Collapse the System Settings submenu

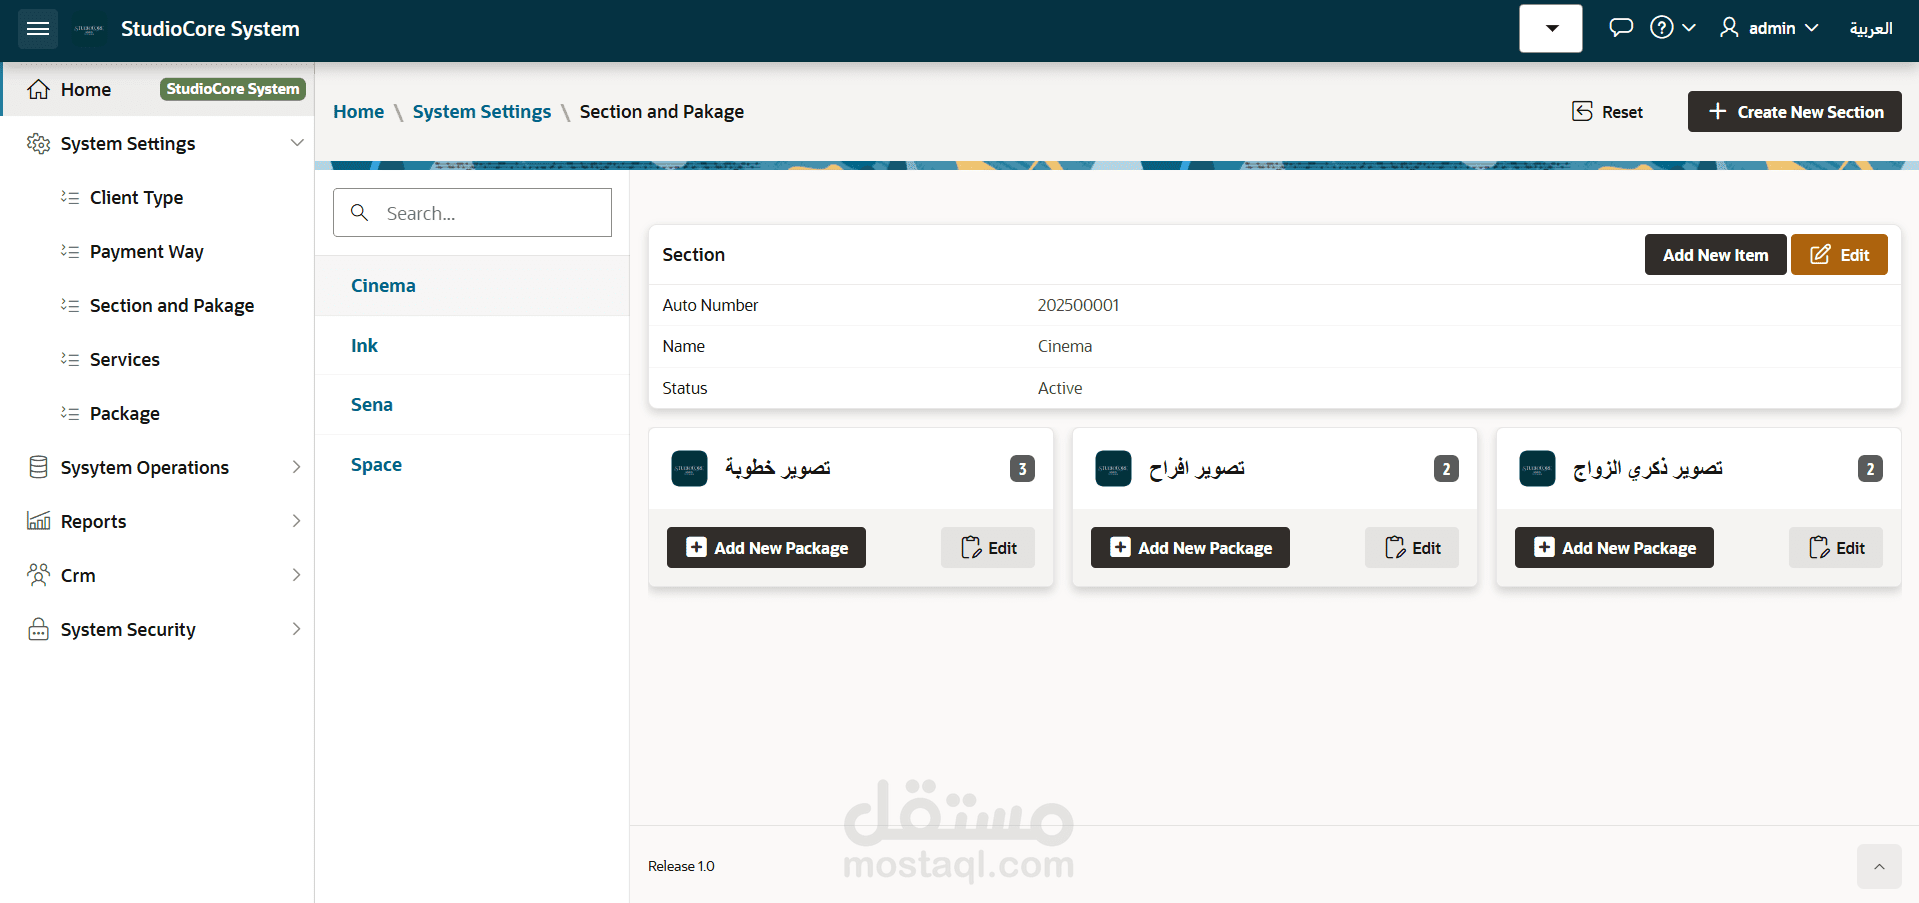297,143
